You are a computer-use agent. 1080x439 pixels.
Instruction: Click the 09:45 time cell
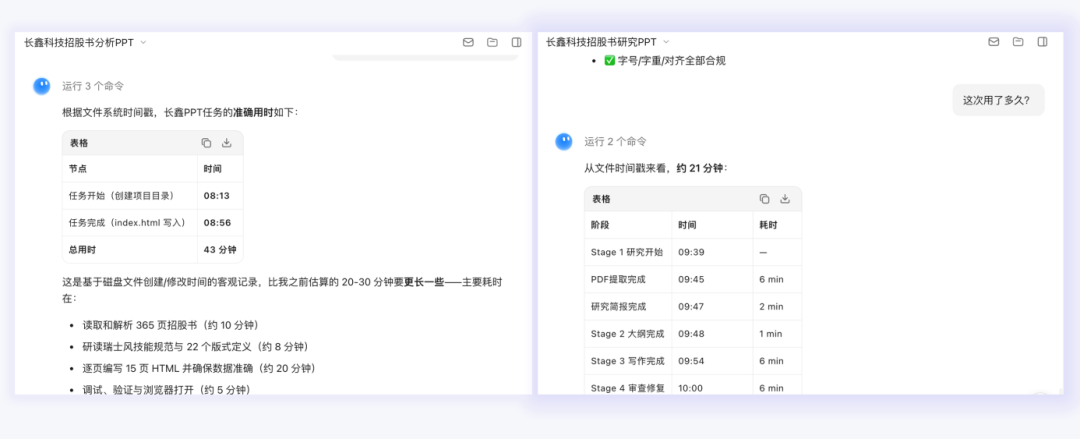pyautogui.click(x=713, y=279)
